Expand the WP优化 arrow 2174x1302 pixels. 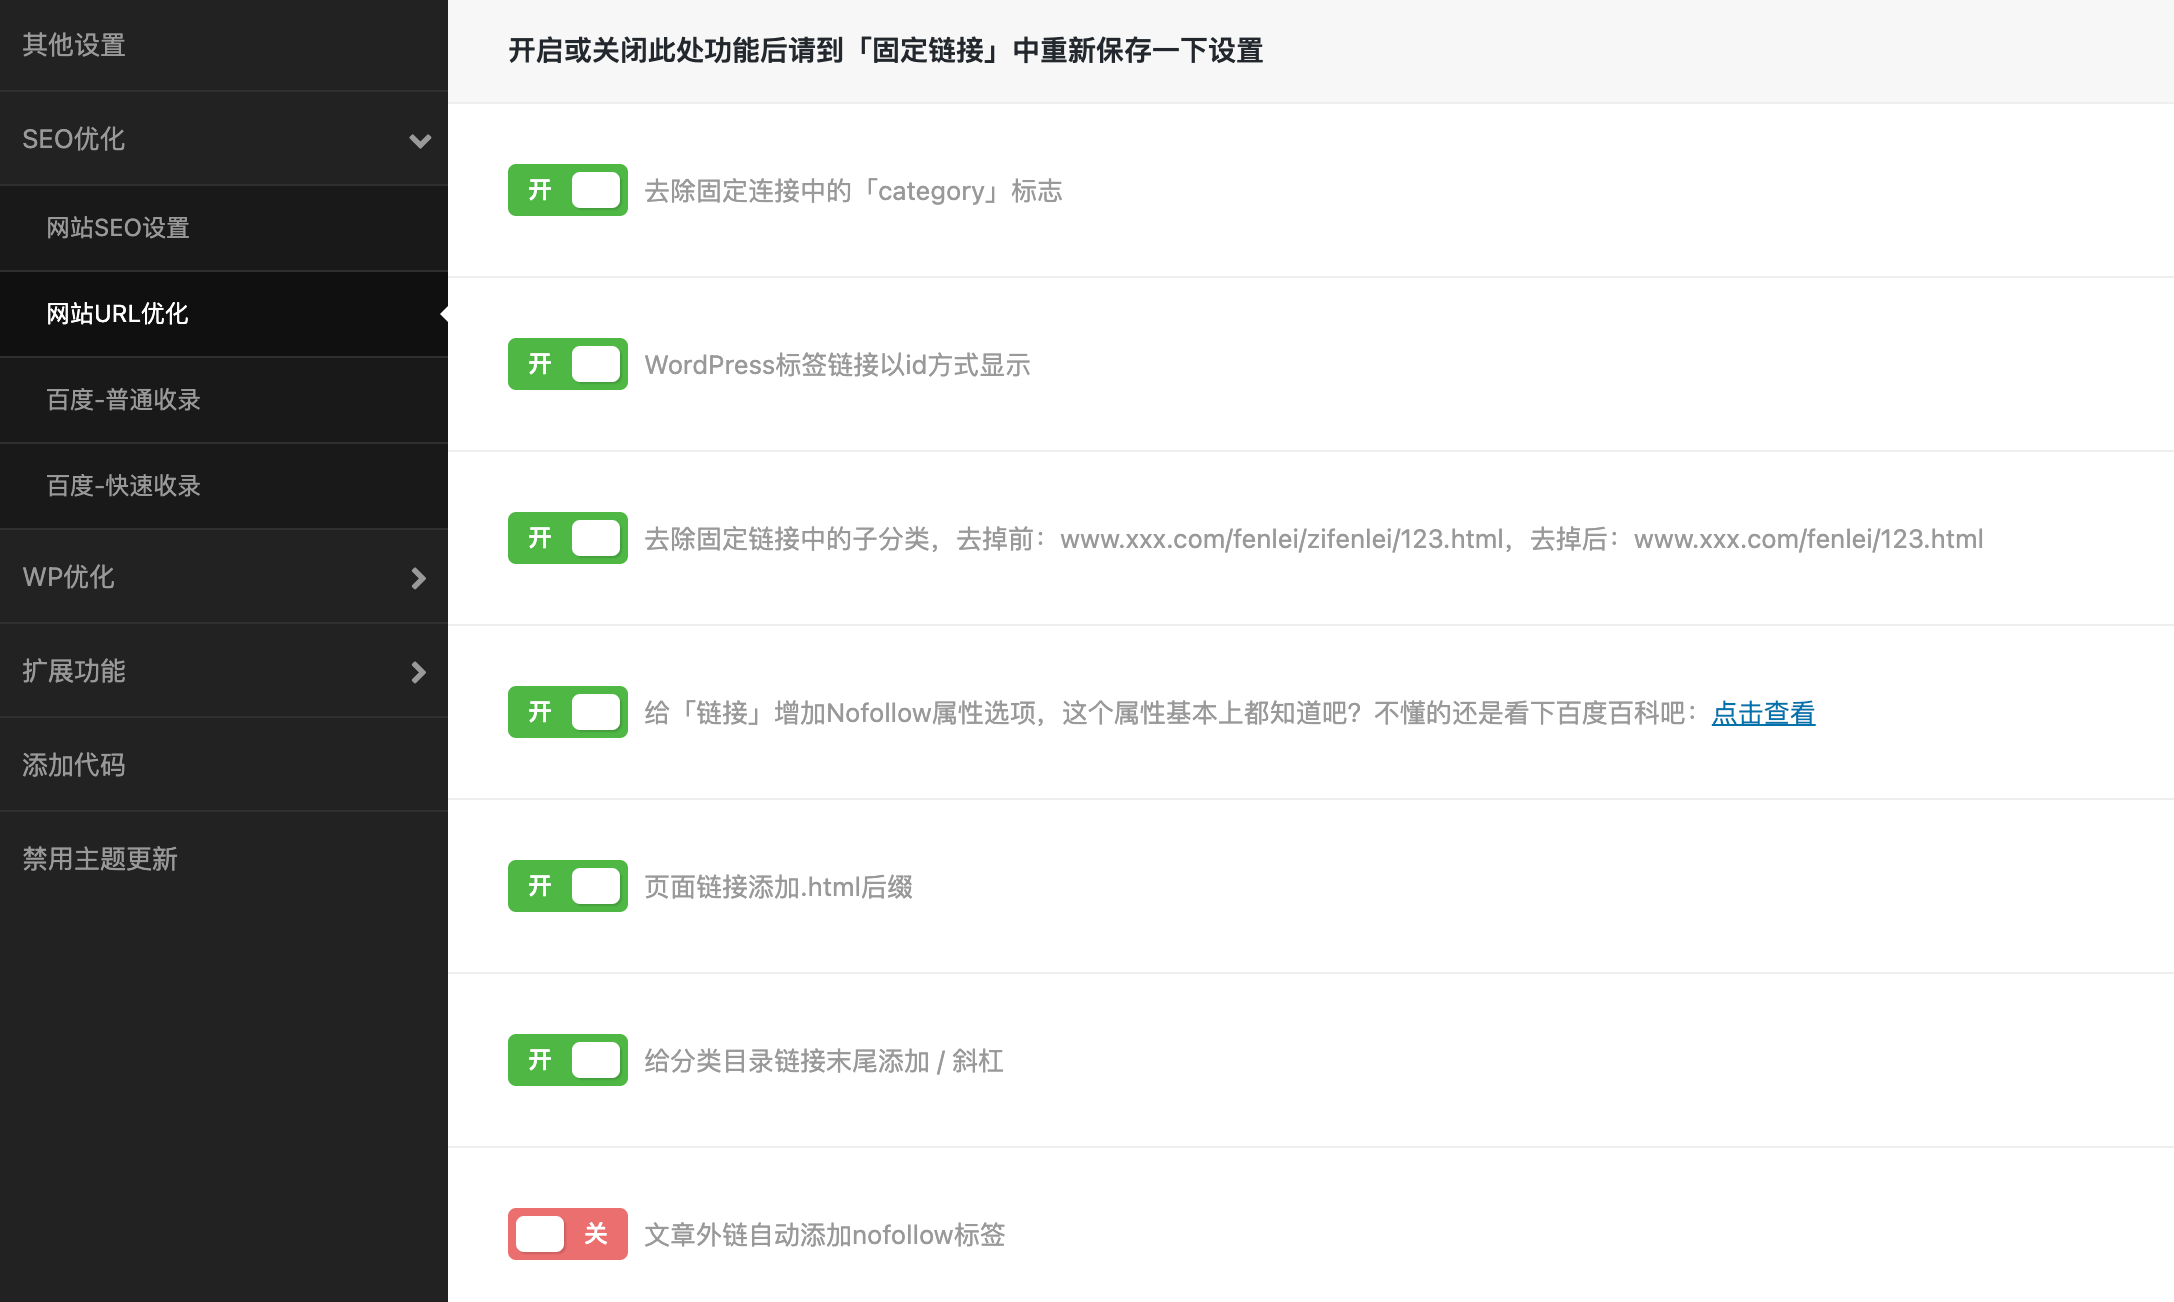[x=418, y=578]
